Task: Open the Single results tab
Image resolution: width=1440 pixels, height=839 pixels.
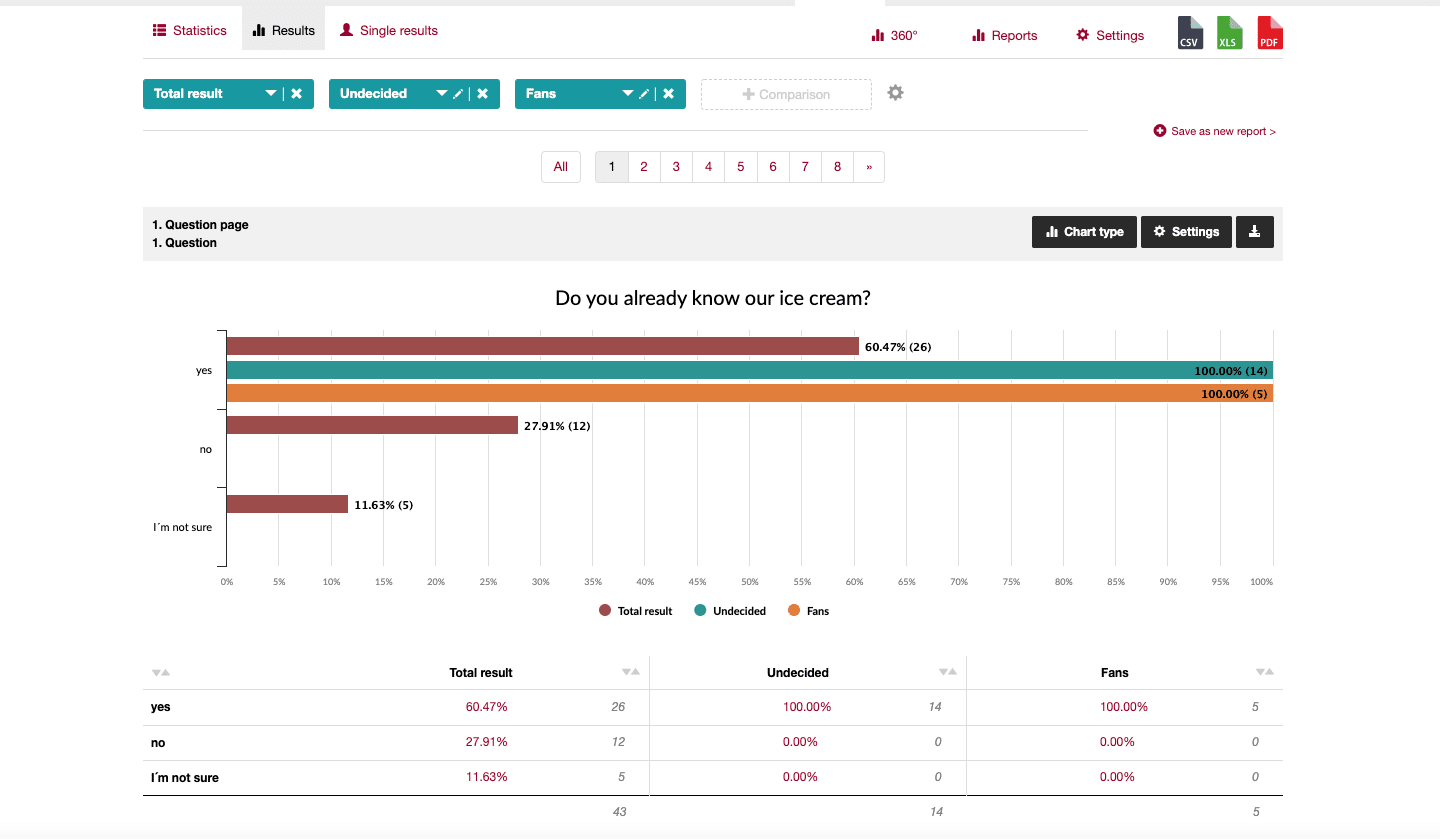Action: (x=388, y=30)
